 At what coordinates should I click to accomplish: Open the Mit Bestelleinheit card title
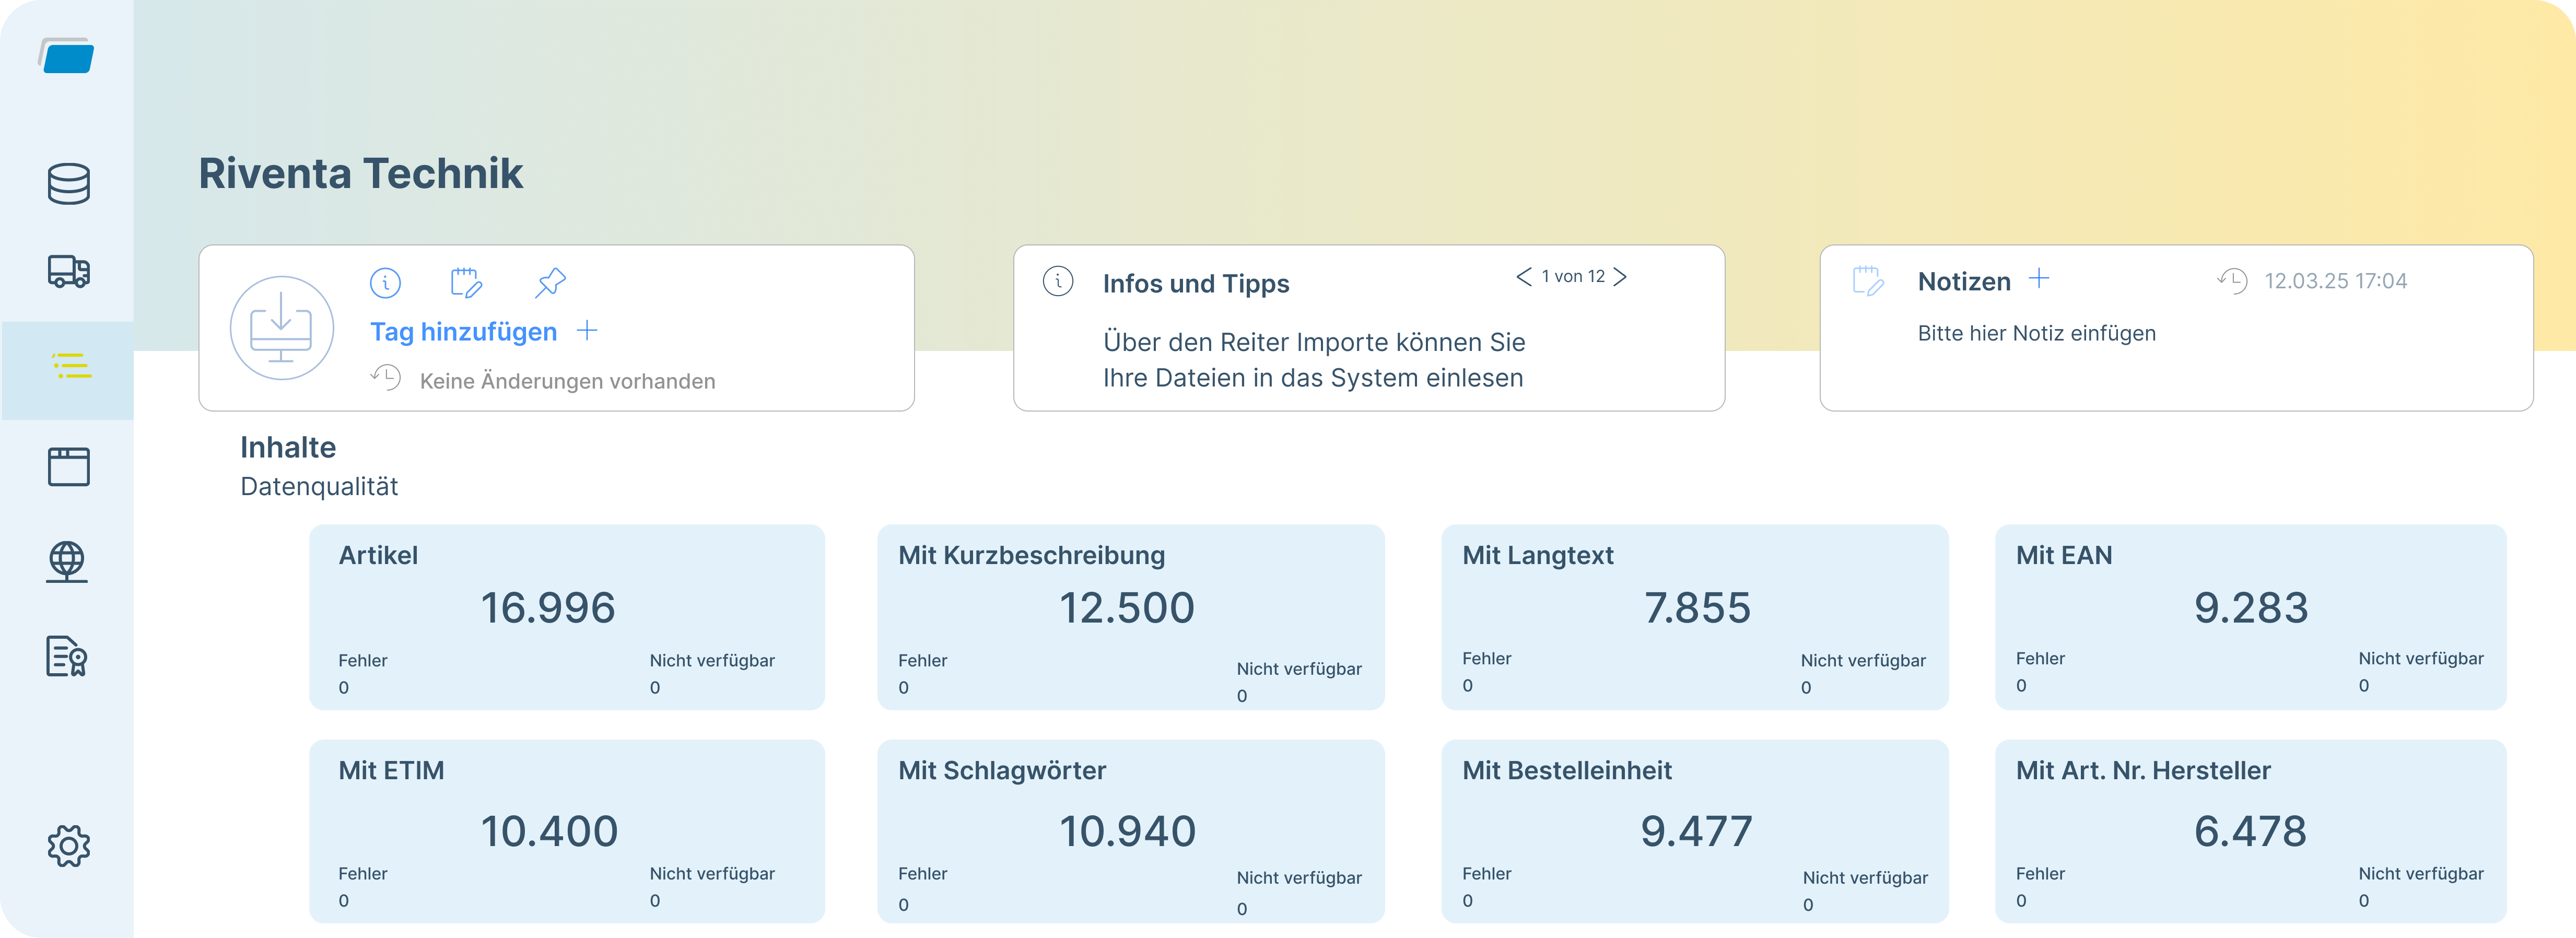tap(1566, 771)
